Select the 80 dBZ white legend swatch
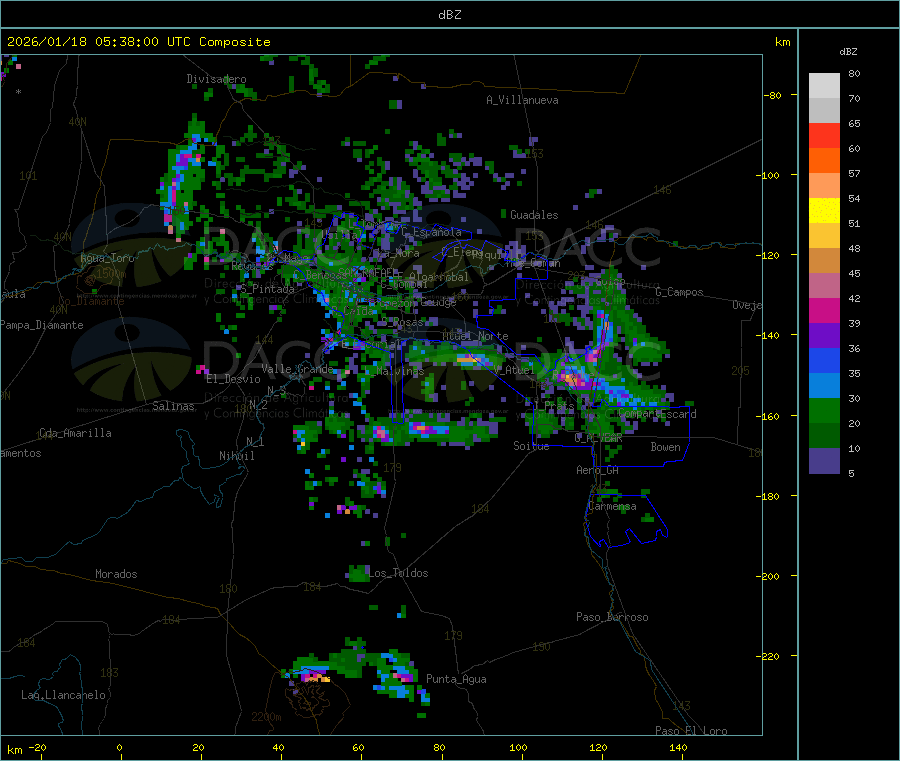The width and height of the screenshot is (900, 761). click(x=824, y=86)
